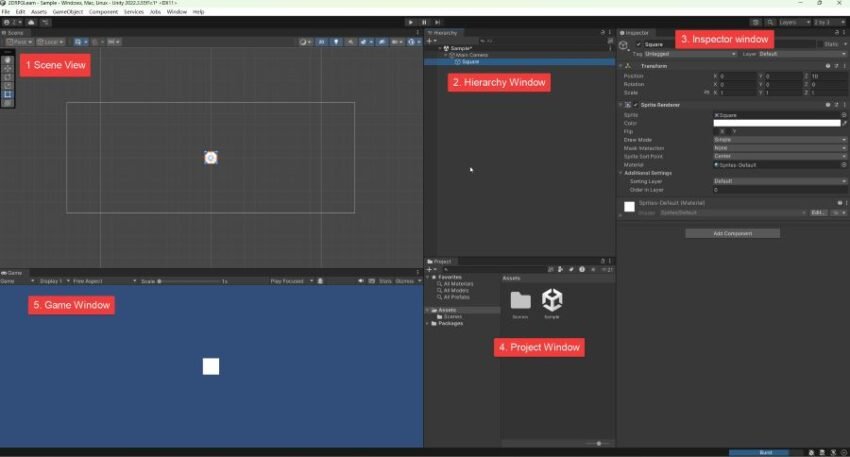Toggle 2D view mode in Scene toolbar
The width and height of the screenshot is (850, 457).
pyautogui.click(x=321, y=42)
